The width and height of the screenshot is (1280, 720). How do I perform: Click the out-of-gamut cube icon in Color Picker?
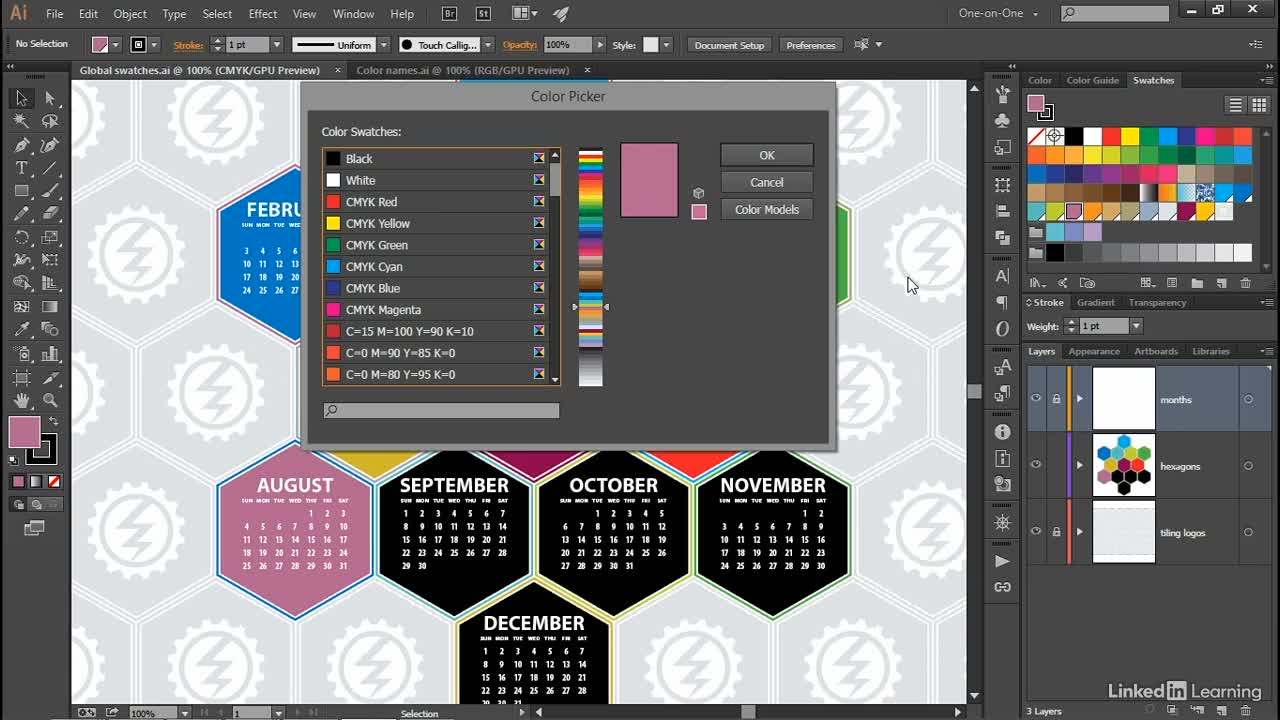[x=698, y=193]
